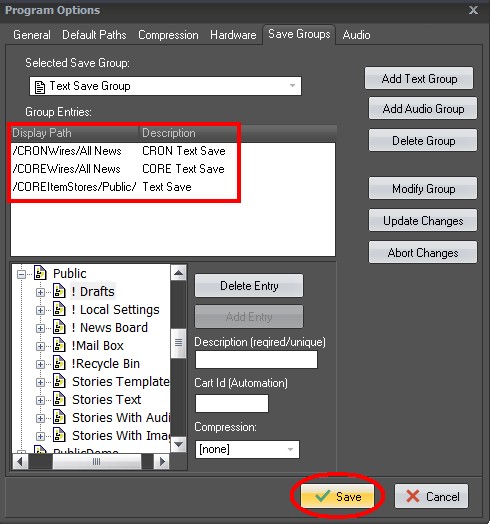Screen dimensions: 490x524
Task: Switch to the Default Paths tab
Action: (94, 35)
